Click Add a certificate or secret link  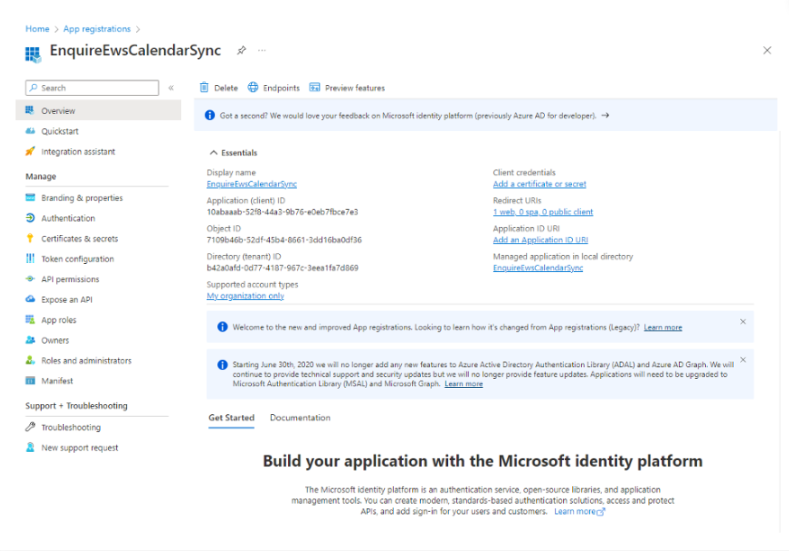coord(539,184)
